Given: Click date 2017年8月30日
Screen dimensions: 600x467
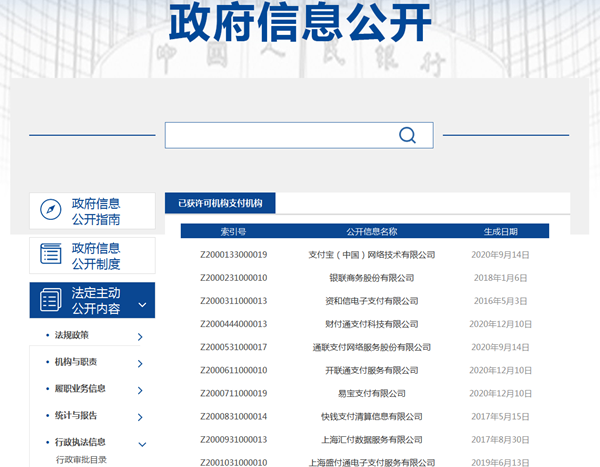Looking at the screenshot, I should coord(500,439).
